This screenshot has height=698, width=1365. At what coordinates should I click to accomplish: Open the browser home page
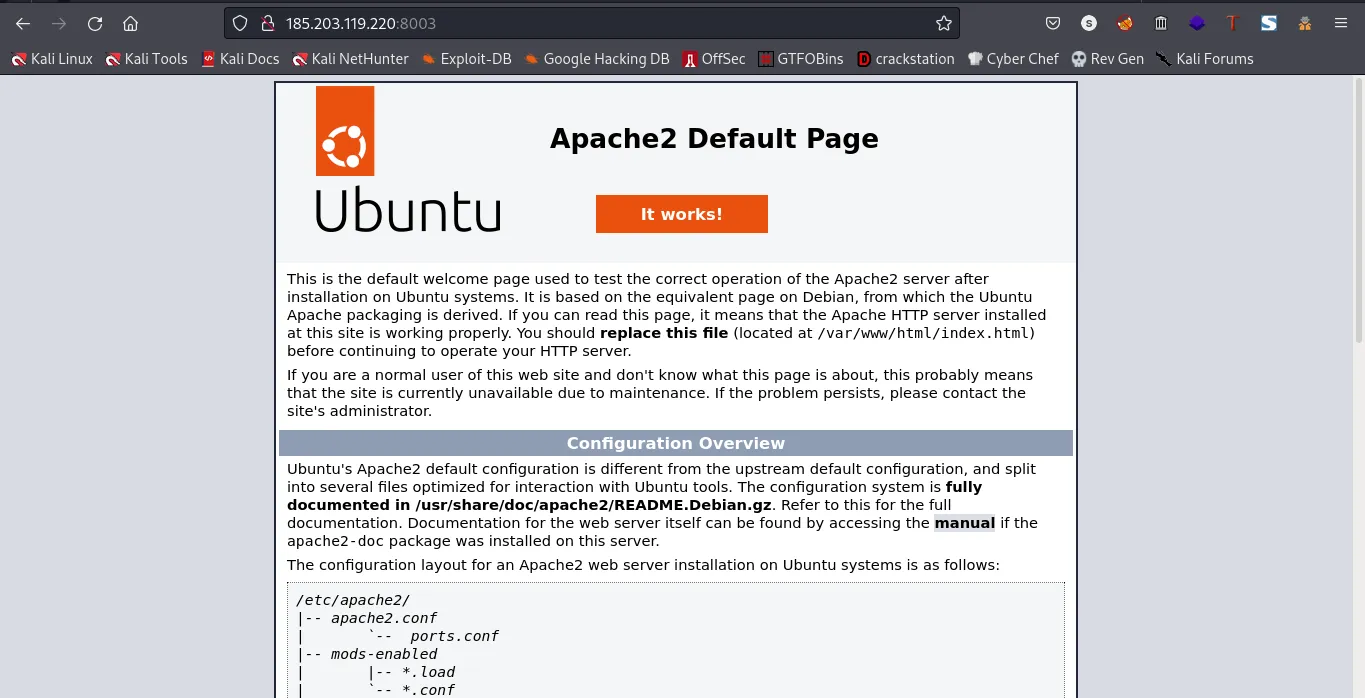tap(130, 23)
